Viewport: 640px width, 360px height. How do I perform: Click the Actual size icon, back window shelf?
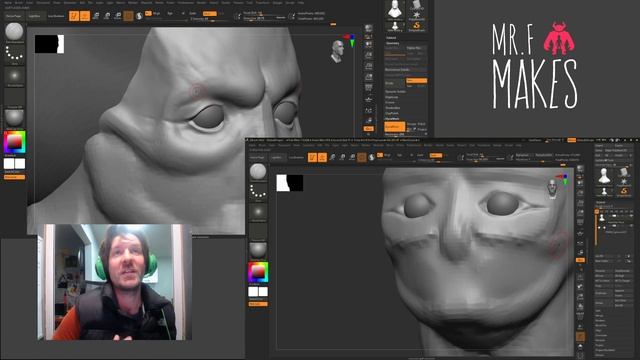(369, 65)
